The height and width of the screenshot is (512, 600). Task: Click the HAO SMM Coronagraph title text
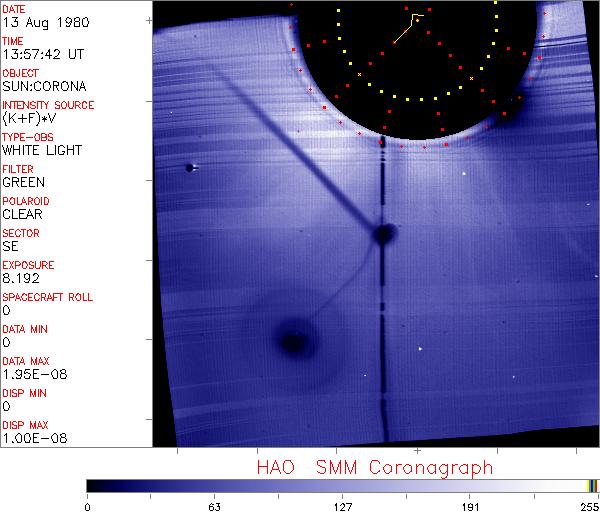pos(374,467)
